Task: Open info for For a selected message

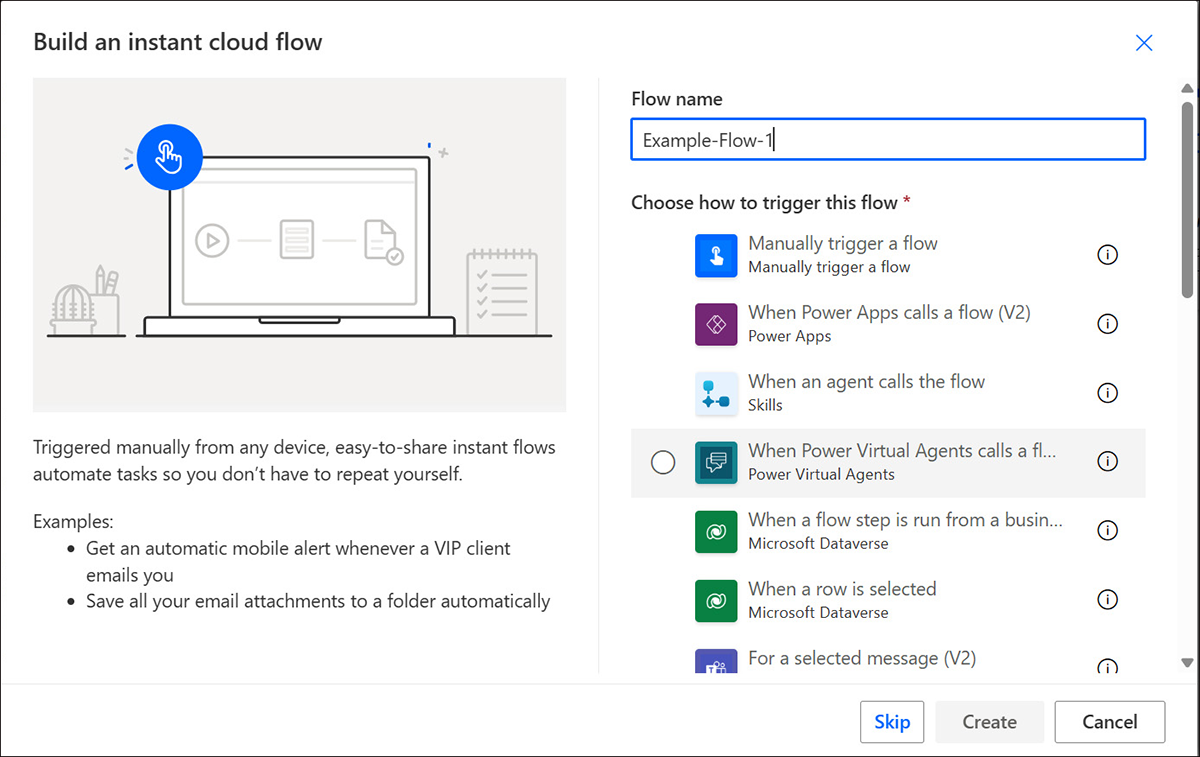Action: [x=1107, y=666]
